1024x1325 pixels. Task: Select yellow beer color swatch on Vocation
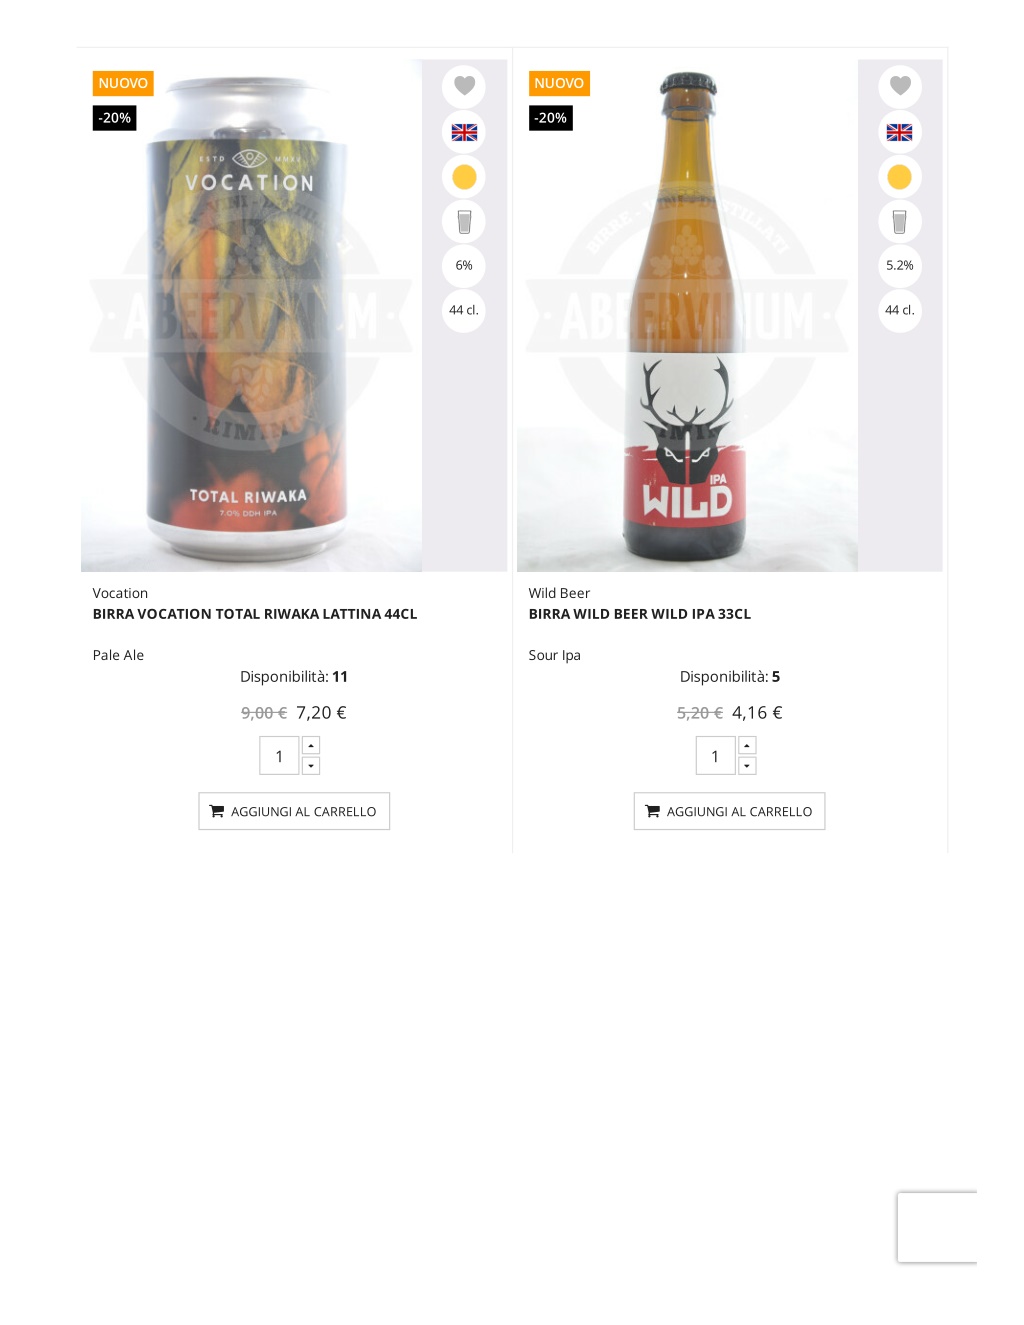point(464,177)
